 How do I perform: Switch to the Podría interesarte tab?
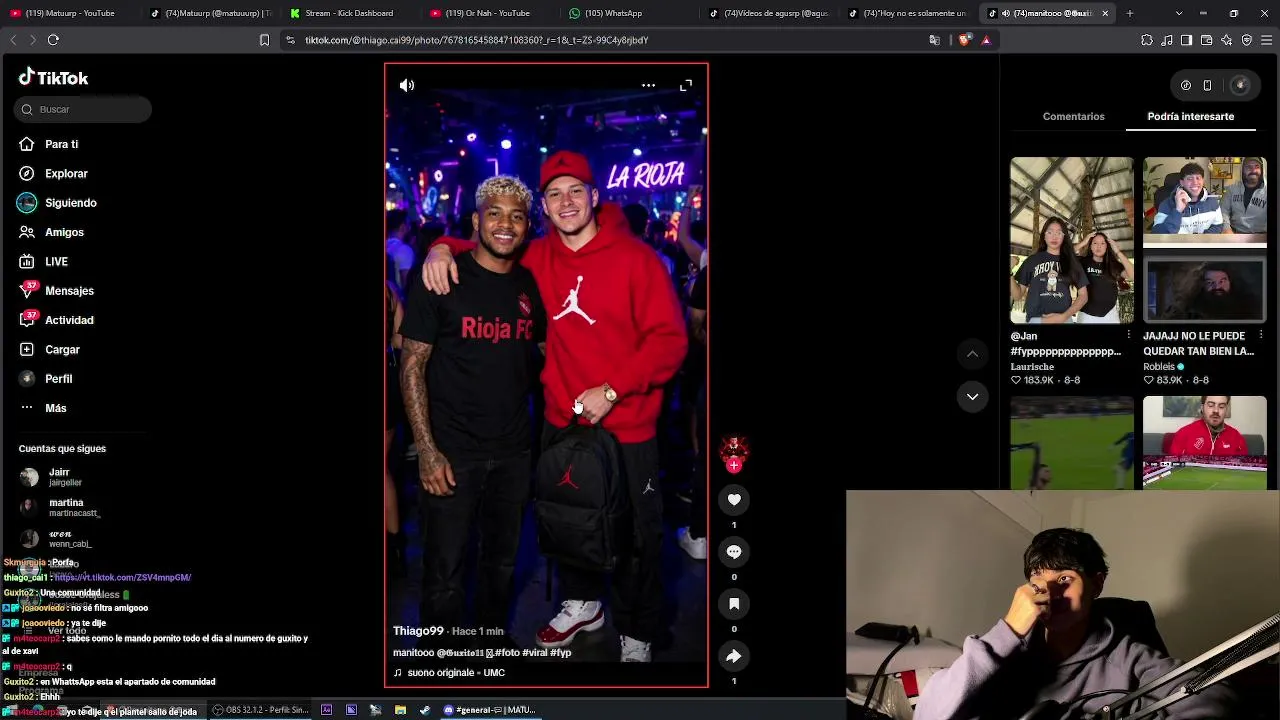(x=1190, y=117)
